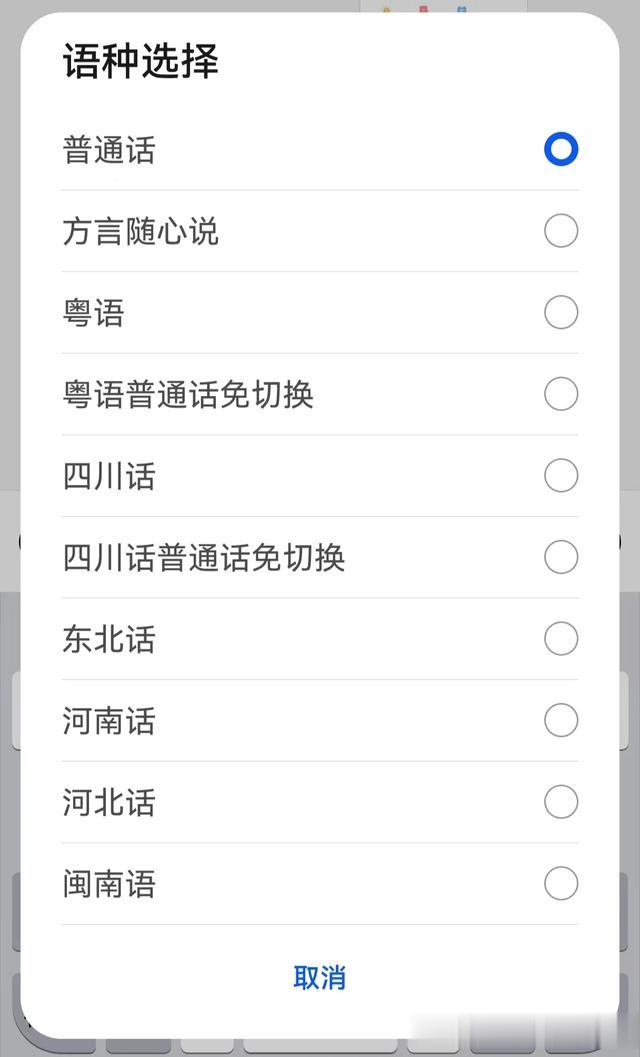Tap the 方言随心说 list entry text

[141, 231]
